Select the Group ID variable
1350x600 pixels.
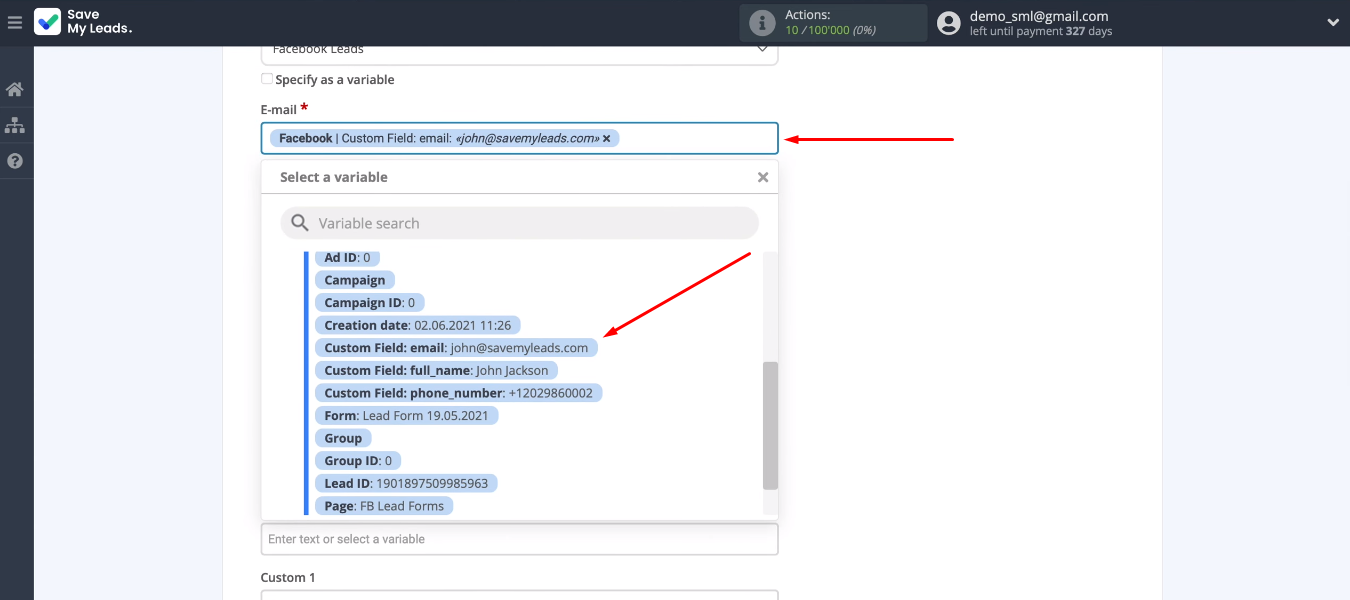point(359,461)
